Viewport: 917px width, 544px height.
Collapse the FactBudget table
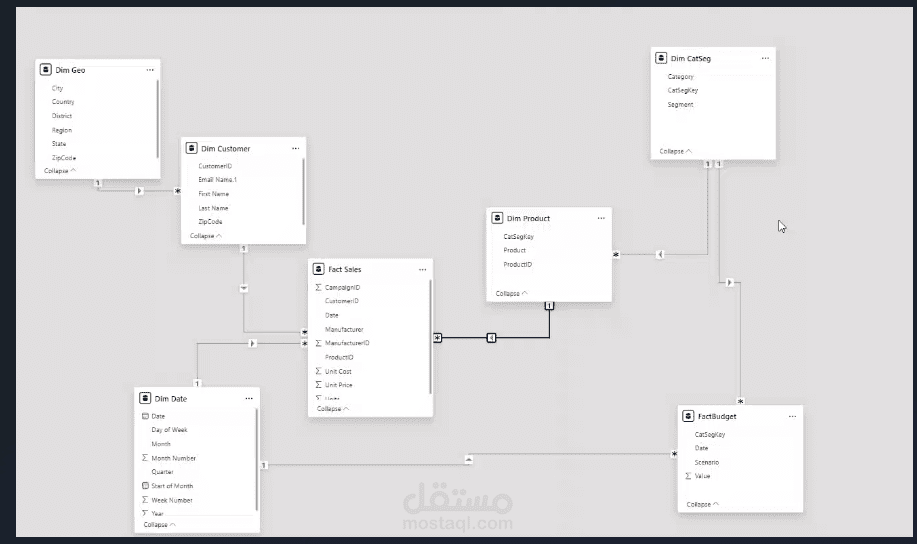point(702,504)
